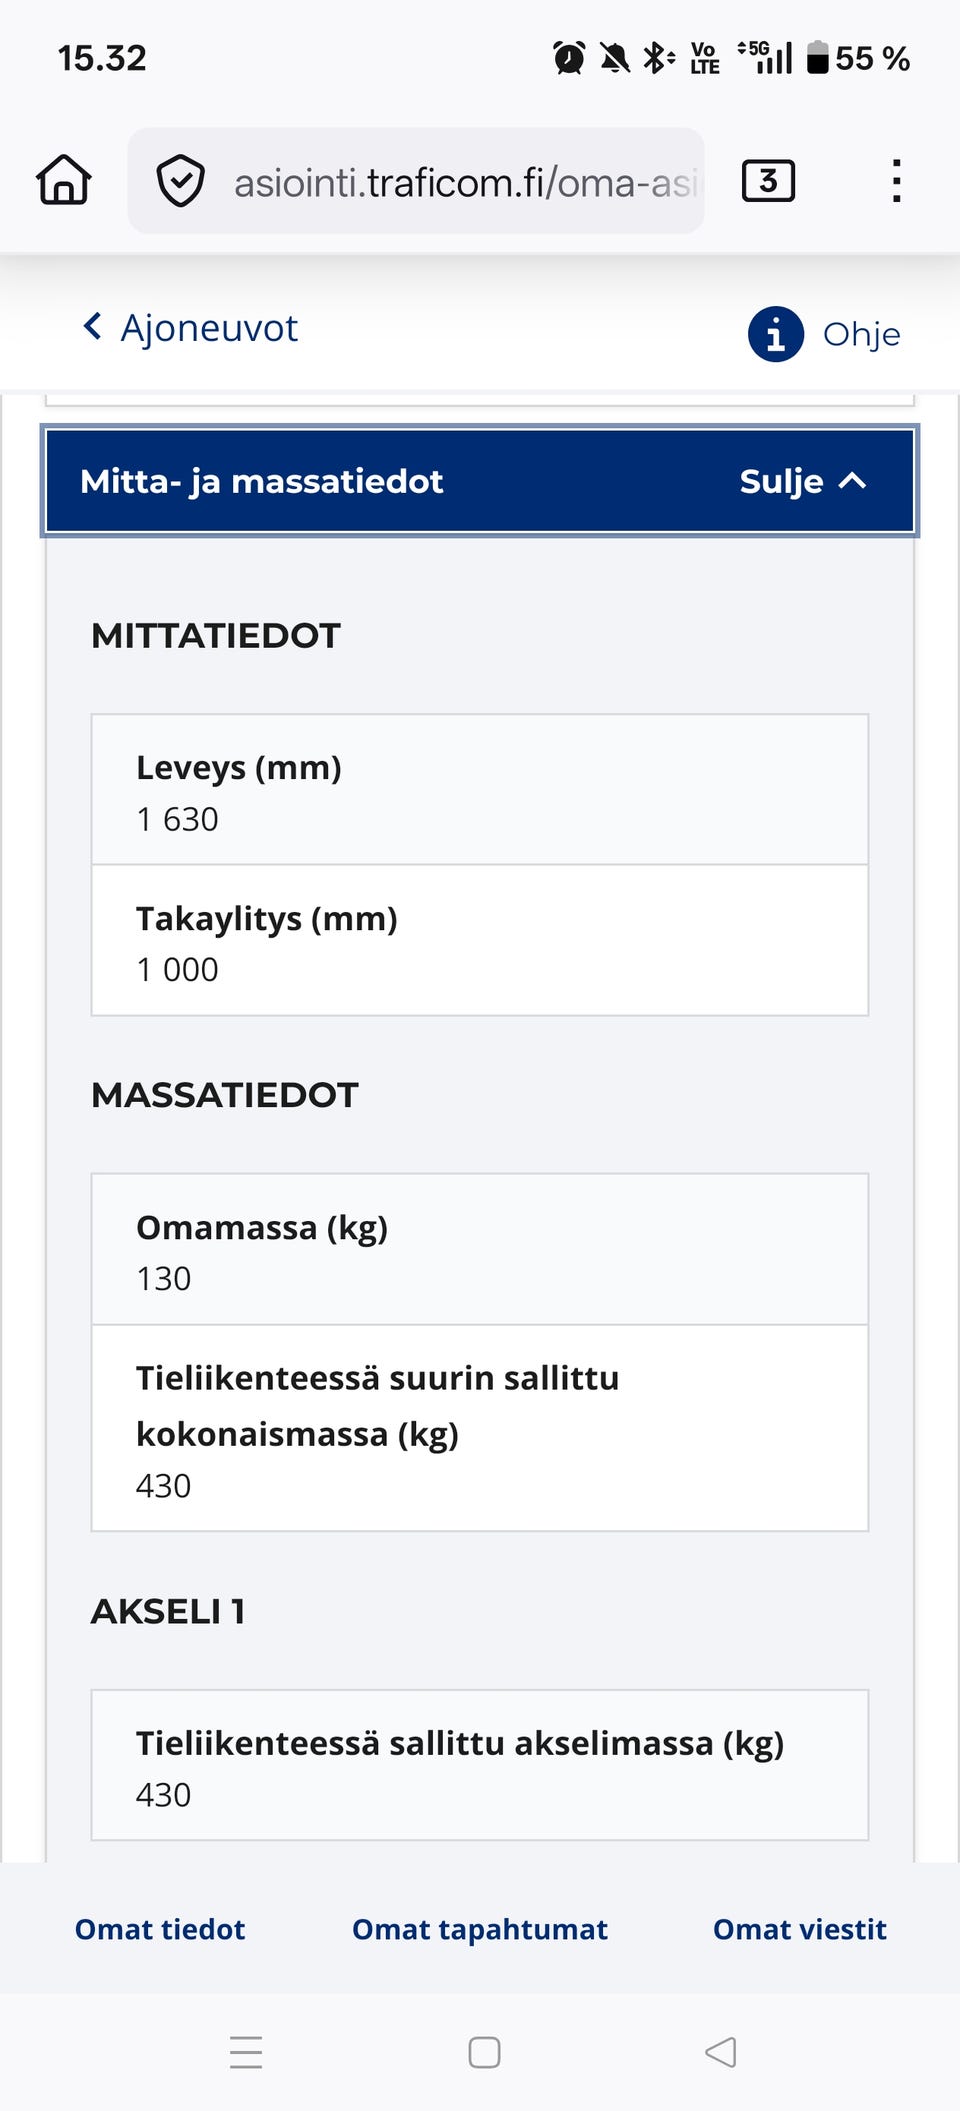The image size is (960, 2111).
Task: Open the Omat tapahtumat tab
Action: click(x=480, y=1929)
